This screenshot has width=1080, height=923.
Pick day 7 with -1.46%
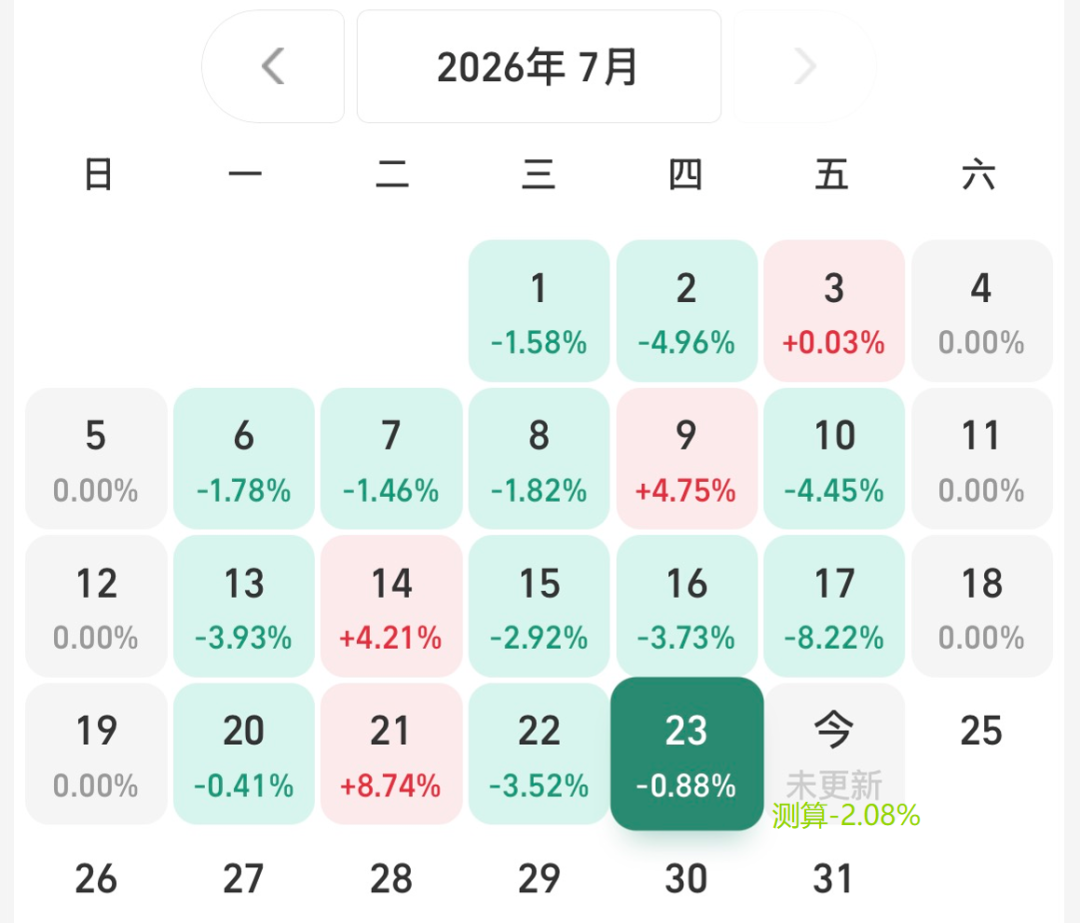[391, 459]
